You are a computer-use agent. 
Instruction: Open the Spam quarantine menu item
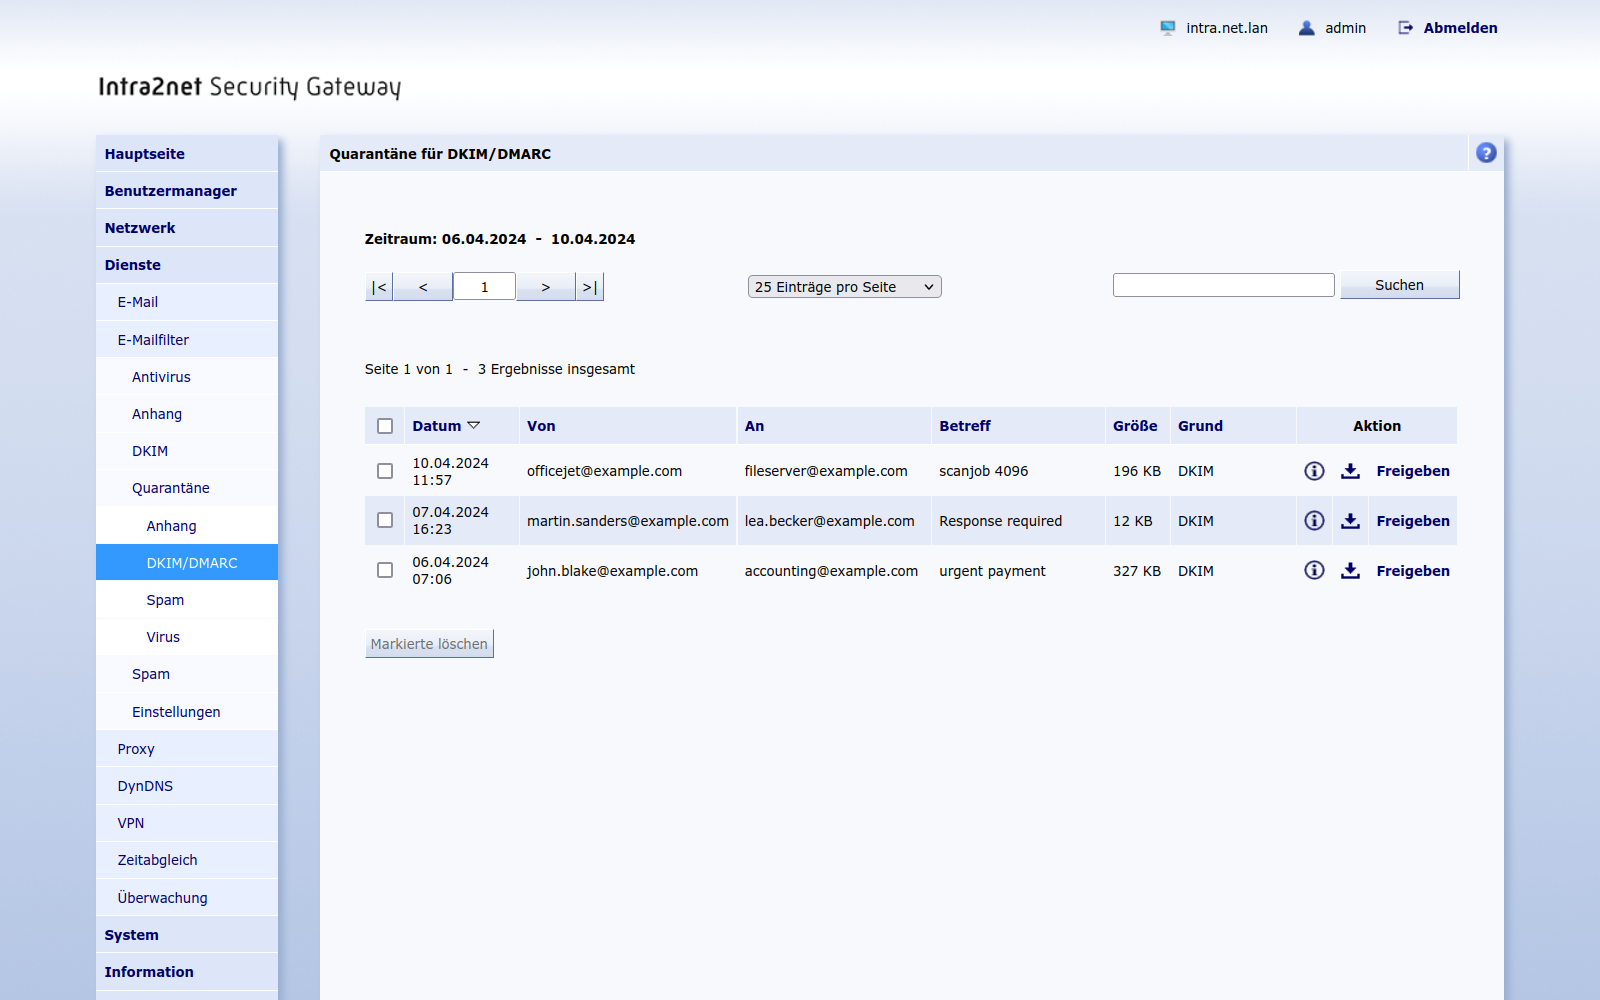165,600
